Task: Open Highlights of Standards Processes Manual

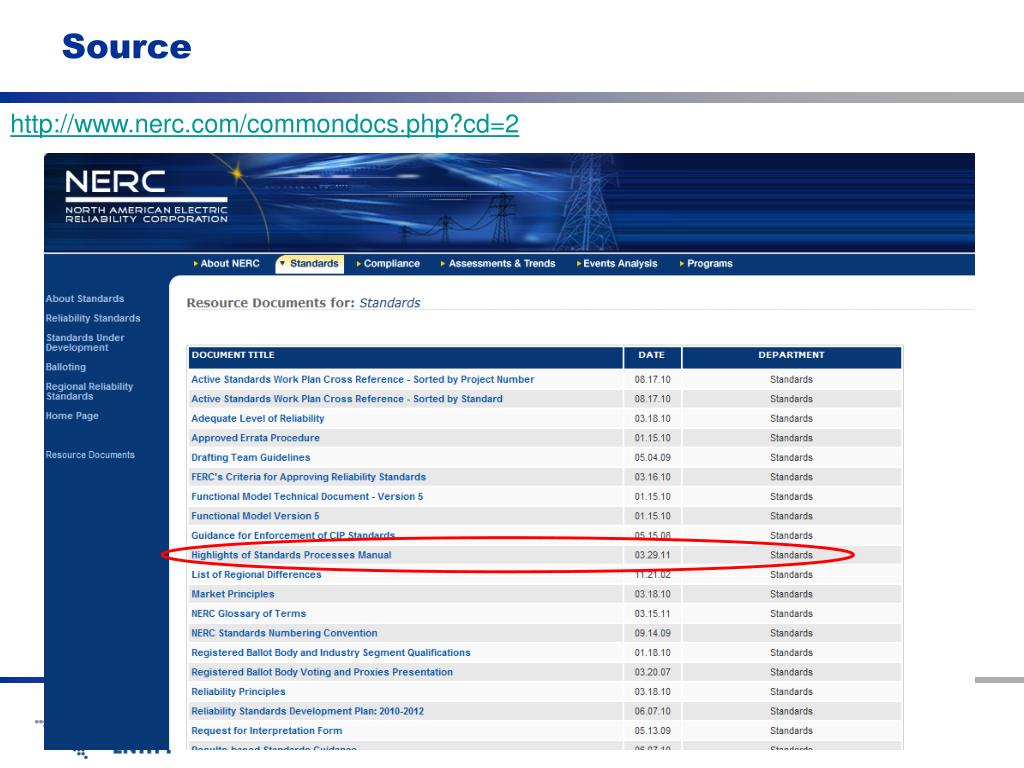Action: [291, 555]
